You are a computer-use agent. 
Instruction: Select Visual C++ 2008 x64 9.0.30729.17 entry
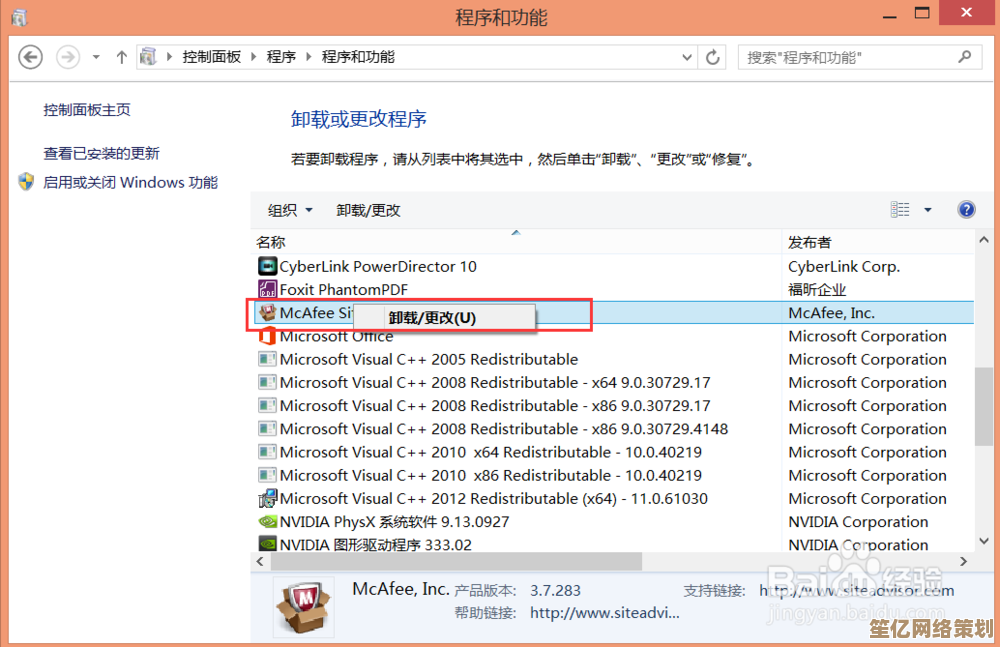tap(495, 382)
